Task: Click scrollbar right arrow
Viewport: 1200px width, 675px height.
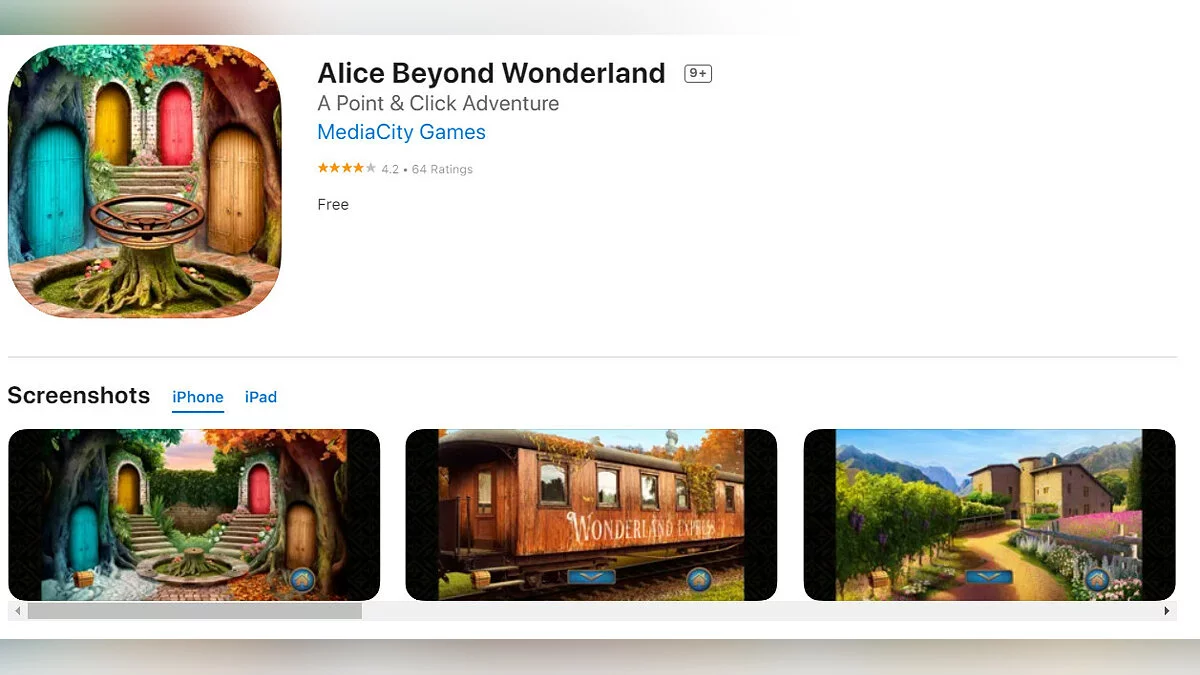Action: [1166, 611]
